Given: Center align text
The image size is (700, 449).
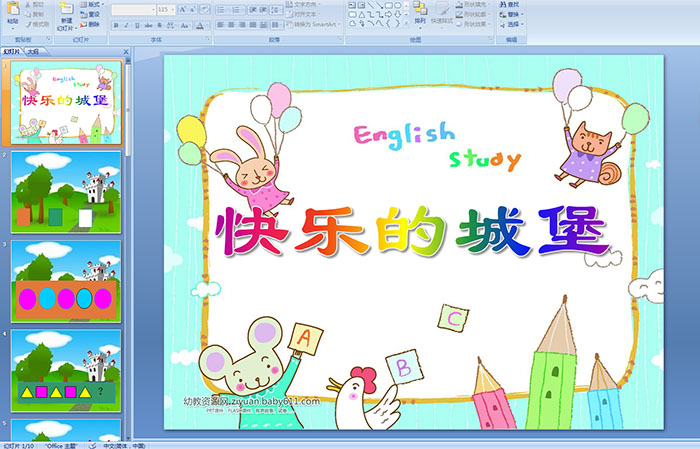Looking at the screenshot, I should [x=231, y=25].
